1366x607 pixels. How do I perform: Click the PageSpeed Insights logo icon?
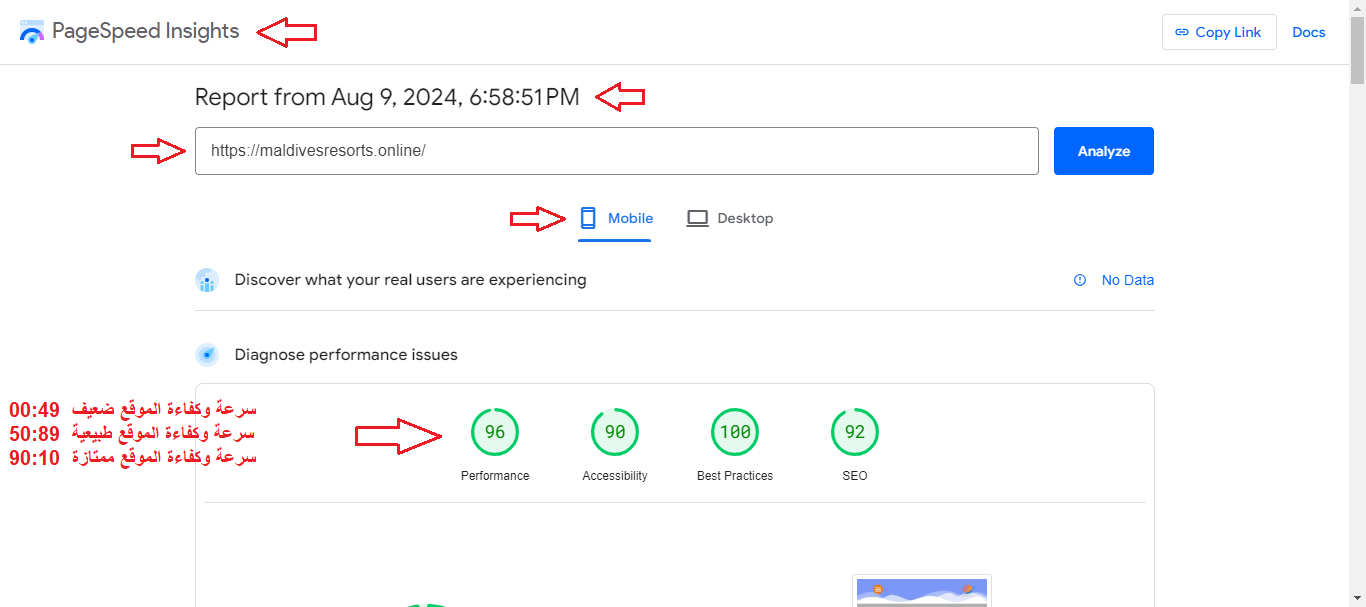point(32,32)
